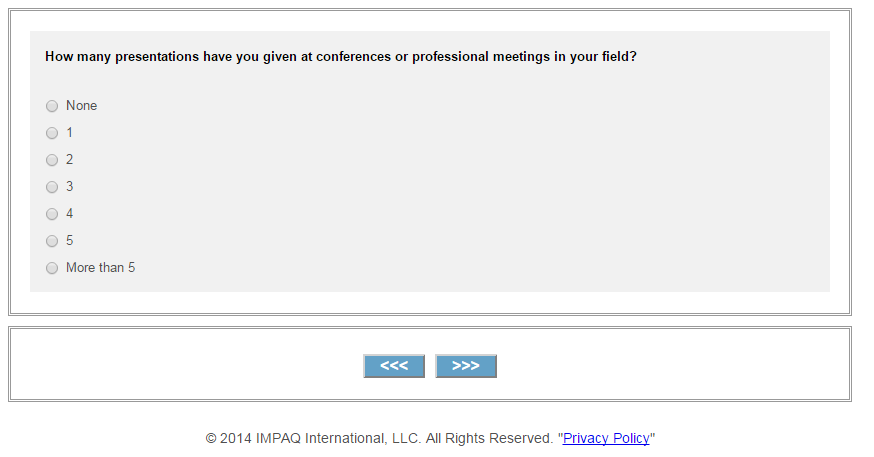Click the answer label text "4"
Screen dimensions: 874x457
pyautogui.click(x=70, y=213)
